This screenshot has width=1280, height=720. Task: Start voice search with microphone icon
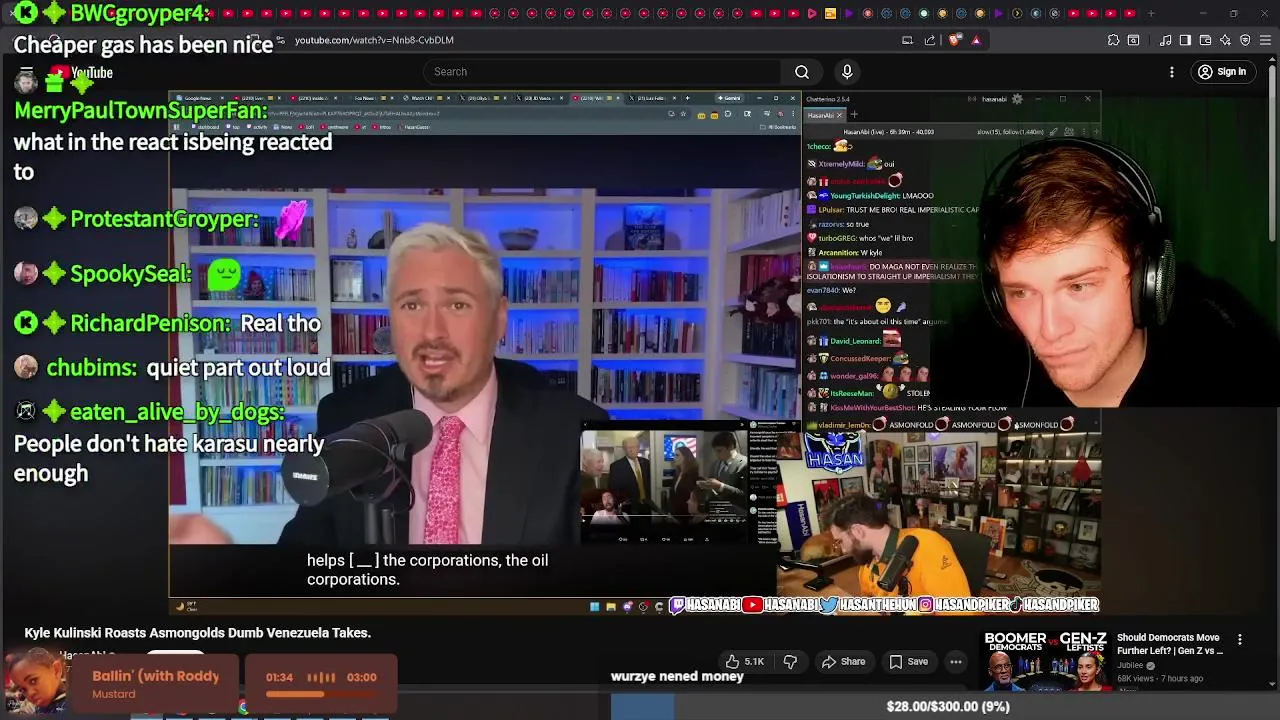click(847, 72)
